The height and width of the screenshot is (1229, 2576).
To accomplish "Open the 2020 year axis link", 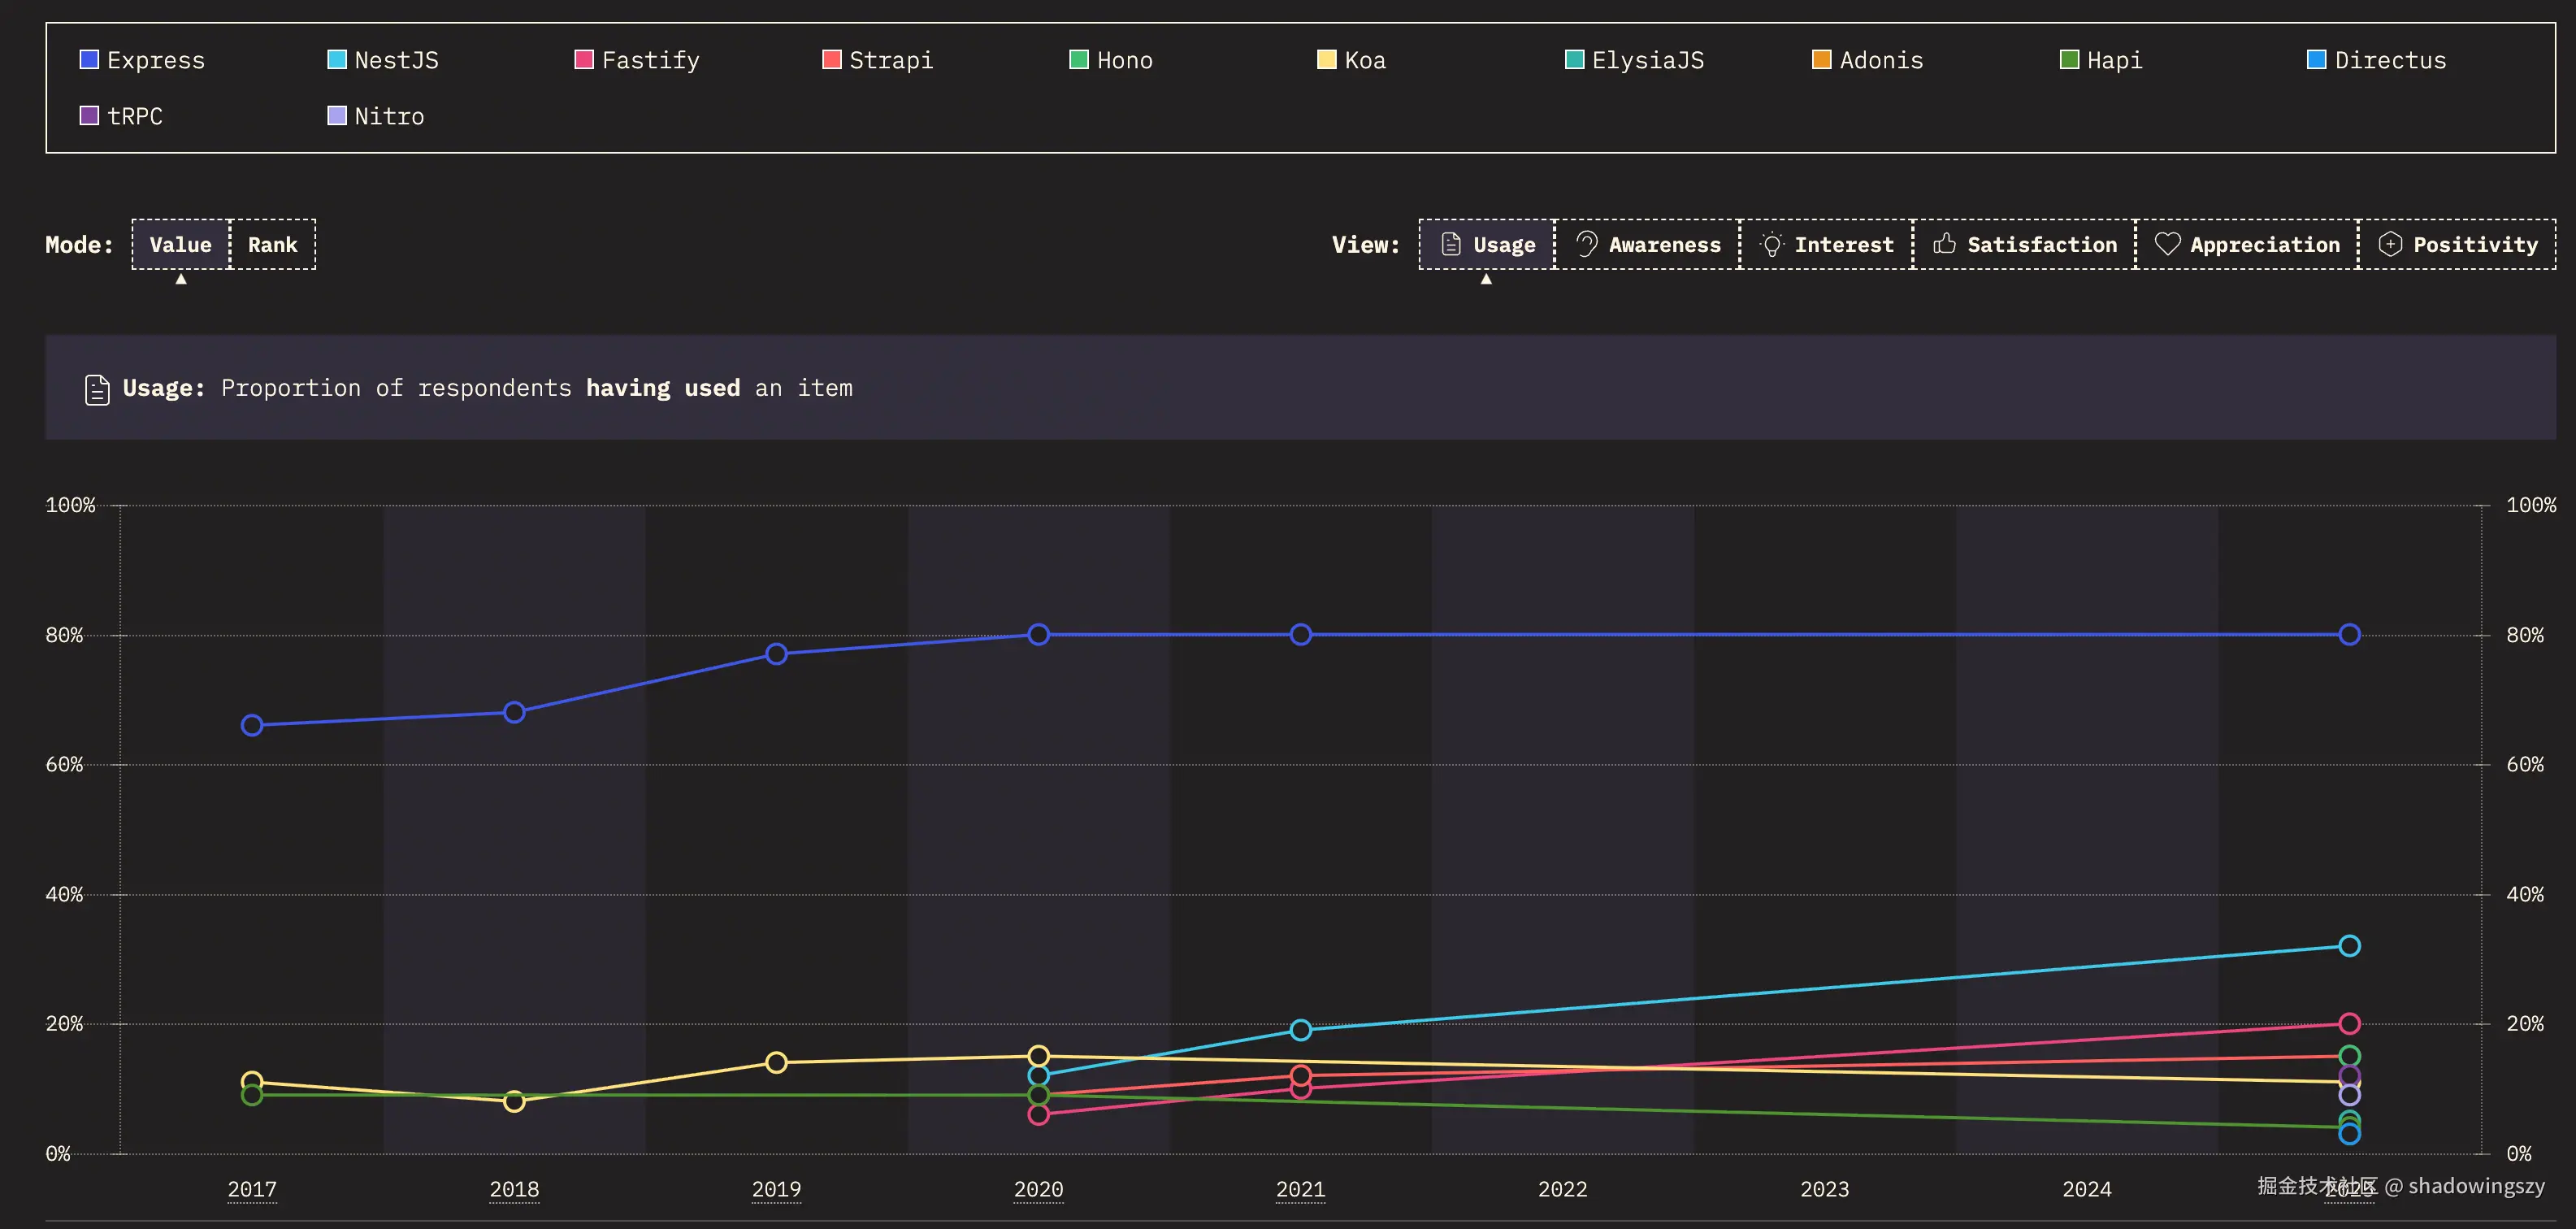I will pos(1038,1189).
